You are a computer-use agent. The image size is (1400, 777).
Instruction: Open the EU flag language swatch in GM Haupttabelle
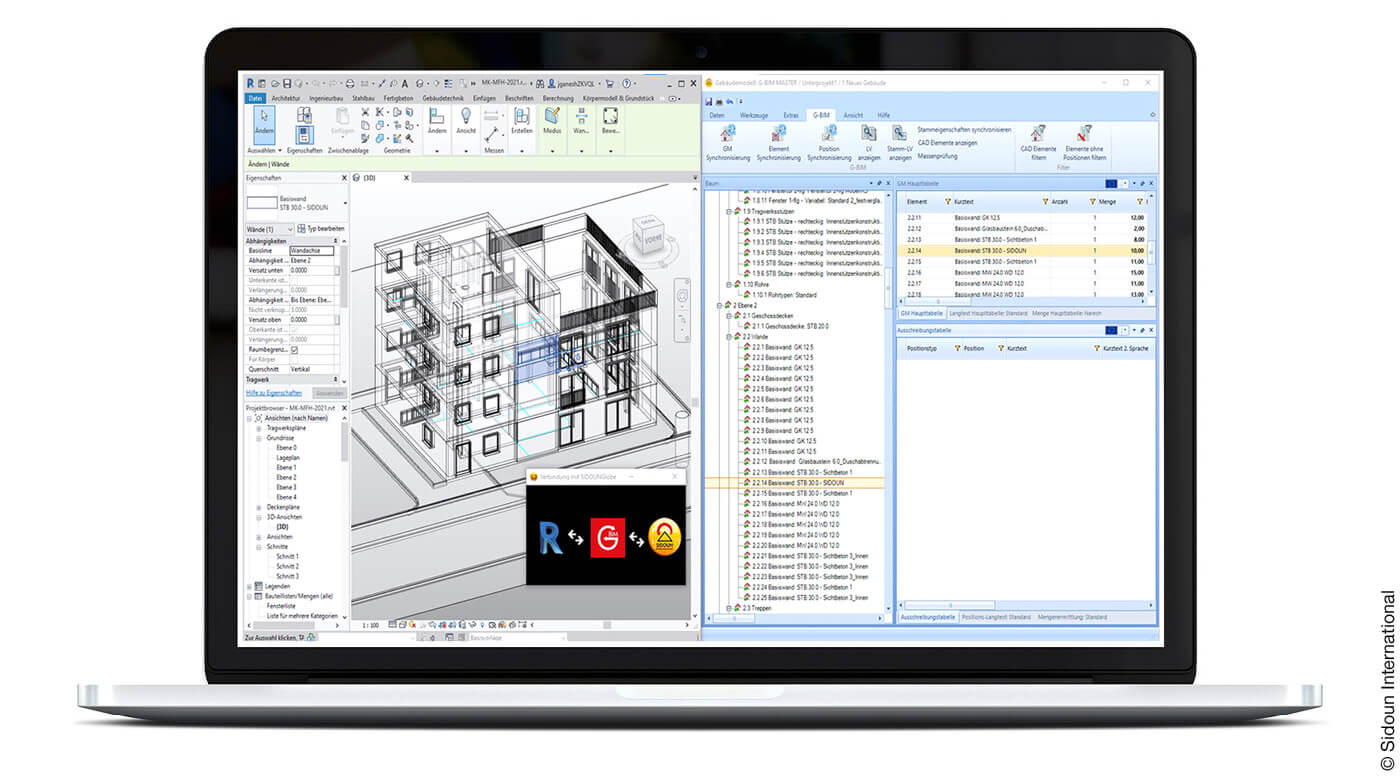[x=1111, y=183]
